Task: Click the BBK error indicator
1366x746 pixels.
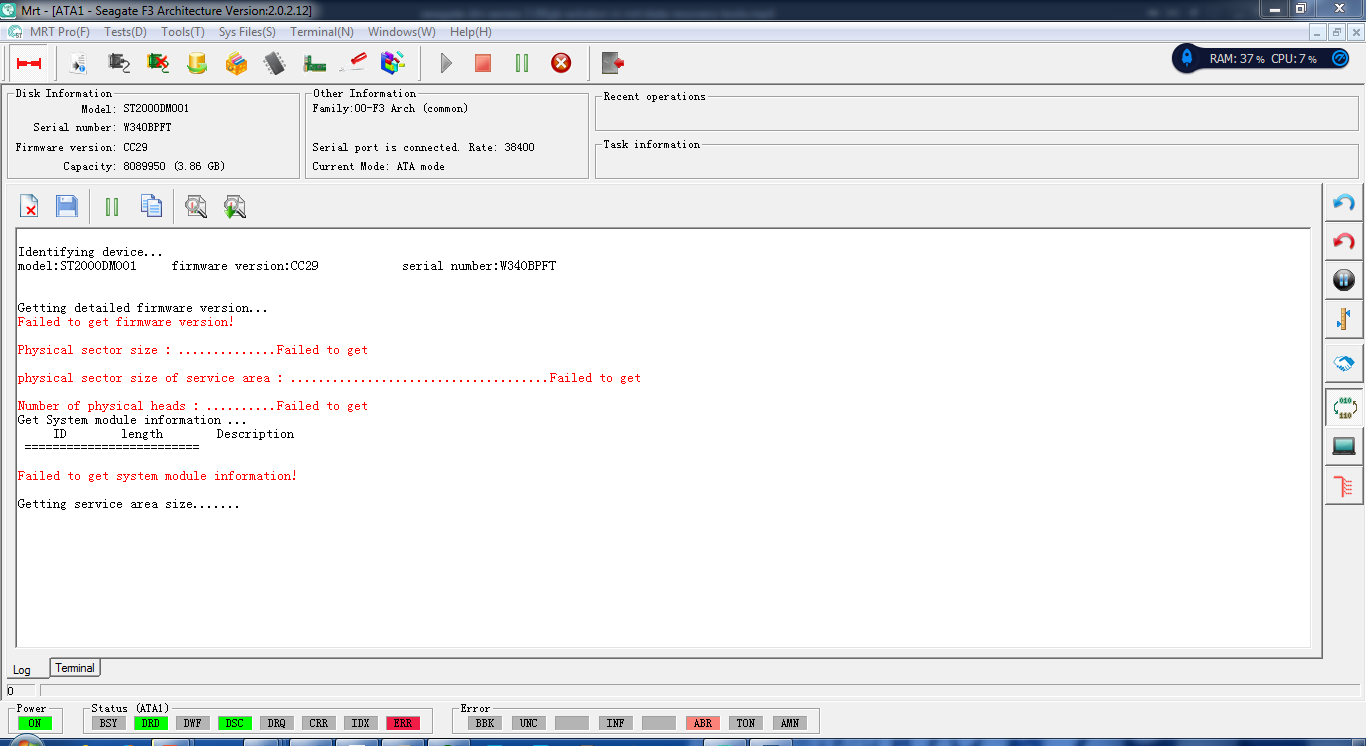Action: point(486,723)
